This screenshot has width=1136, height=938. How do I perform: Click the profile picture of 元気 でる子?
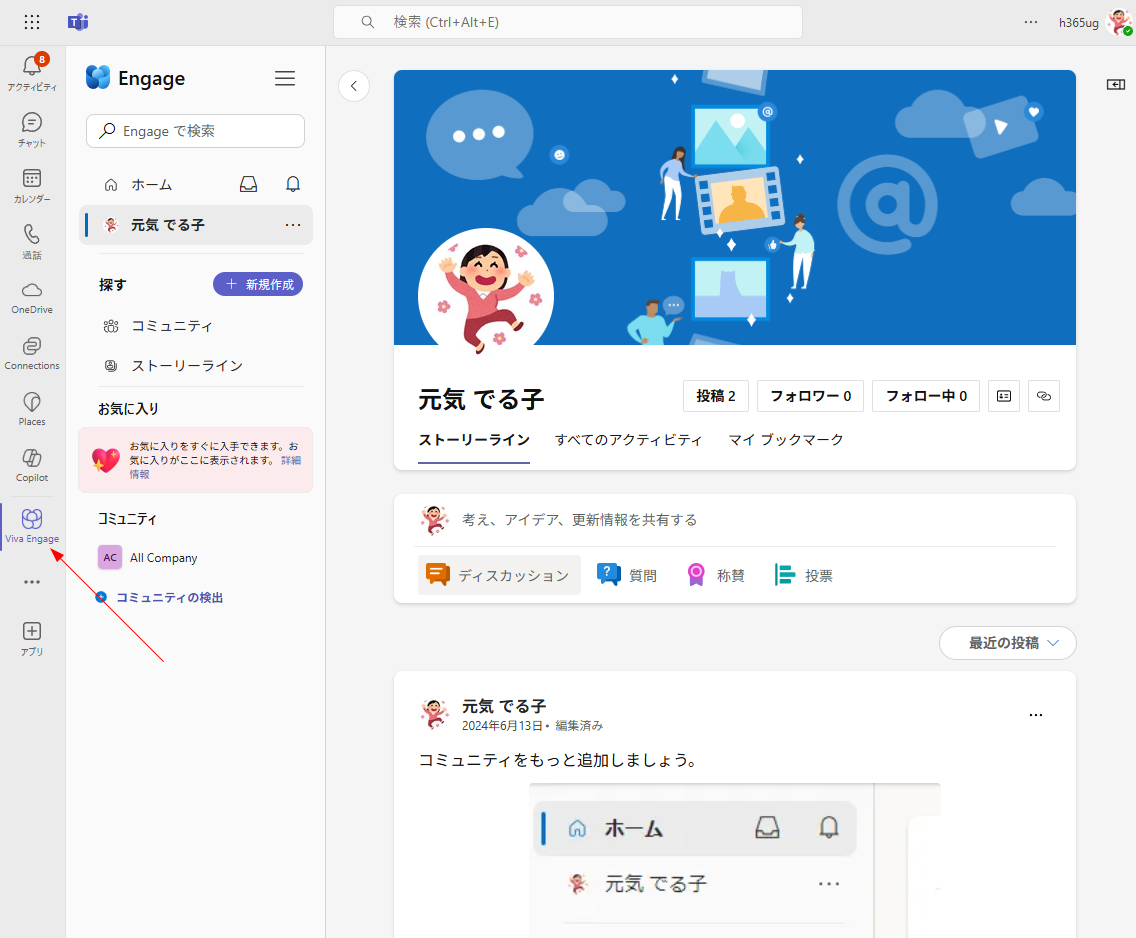[486, 293]
